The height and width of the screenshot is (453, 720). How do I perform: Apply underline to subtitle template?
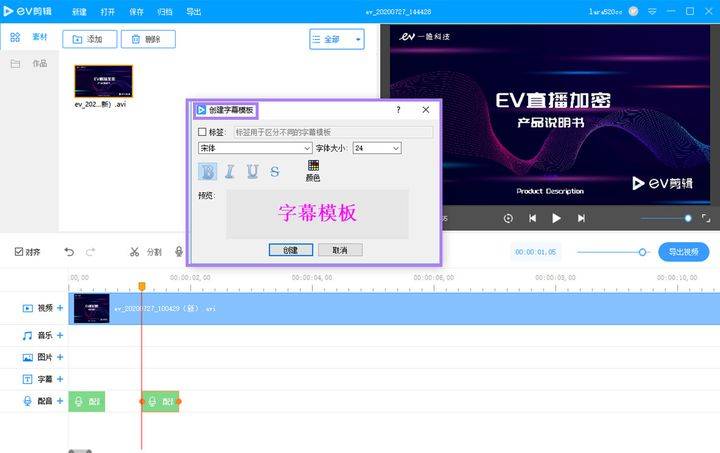pos(253,171)
